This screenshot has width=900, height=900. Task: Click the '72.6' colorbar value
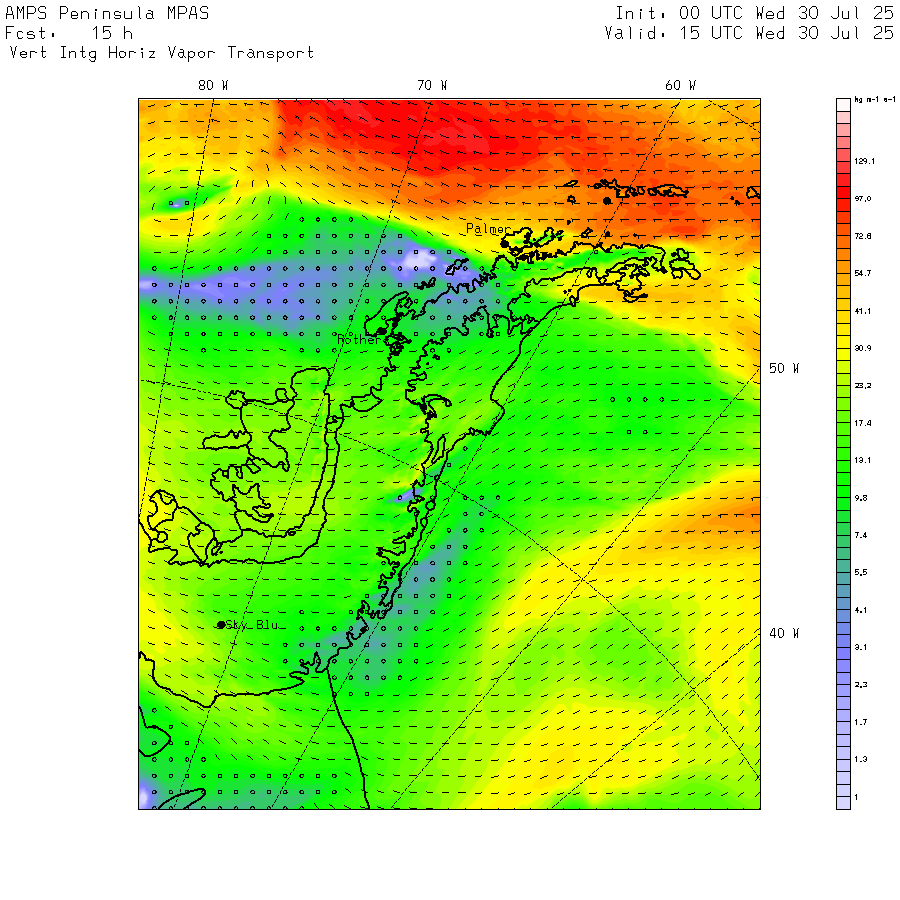(x=863, y=236)
